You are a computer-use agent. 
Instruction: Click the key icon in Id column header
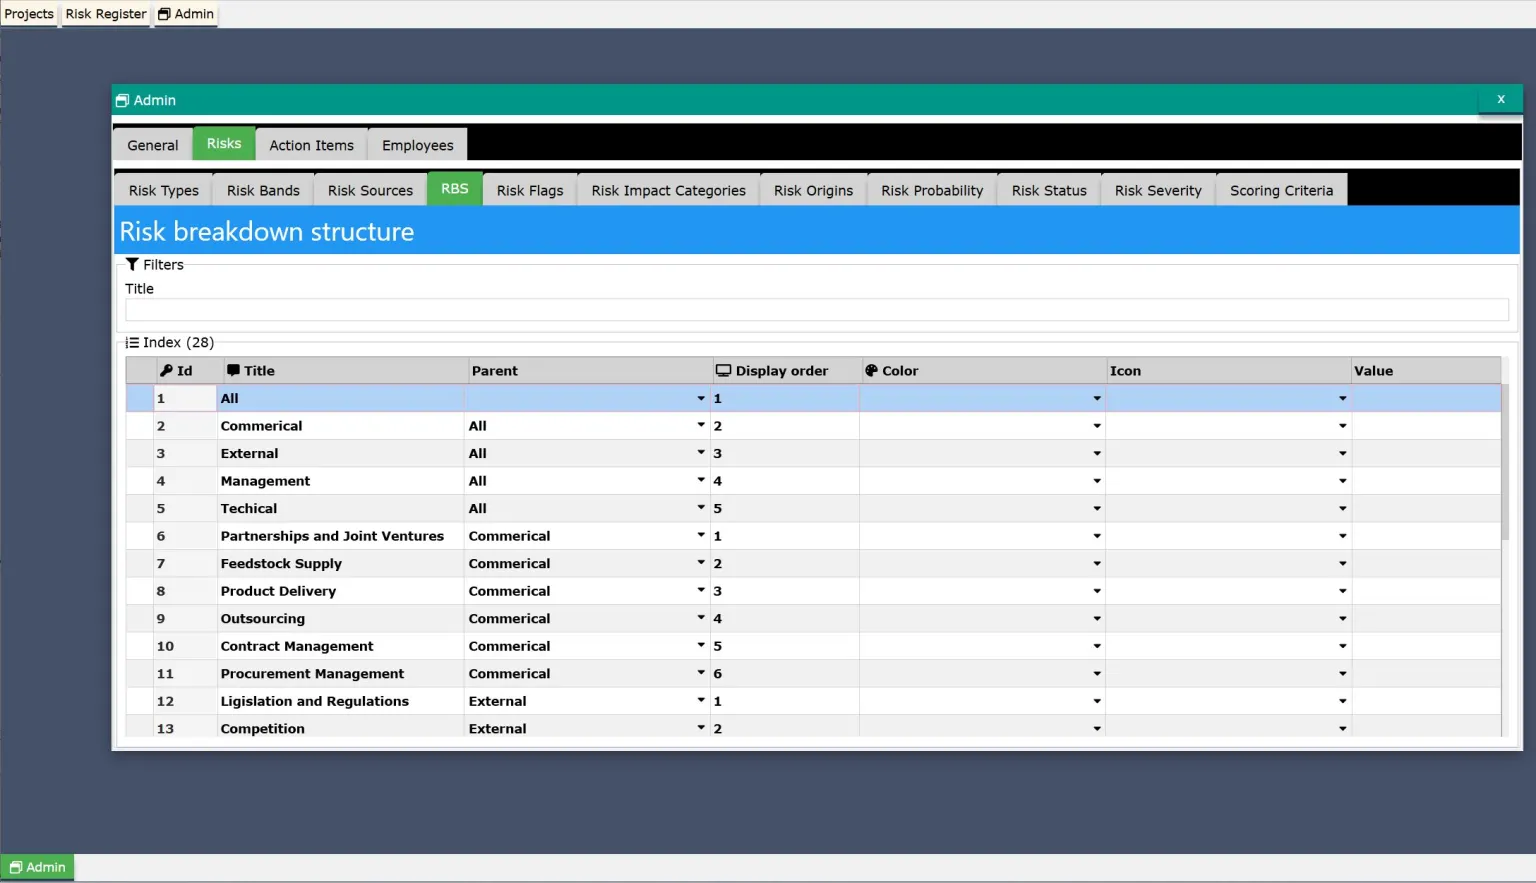[166, 371]
